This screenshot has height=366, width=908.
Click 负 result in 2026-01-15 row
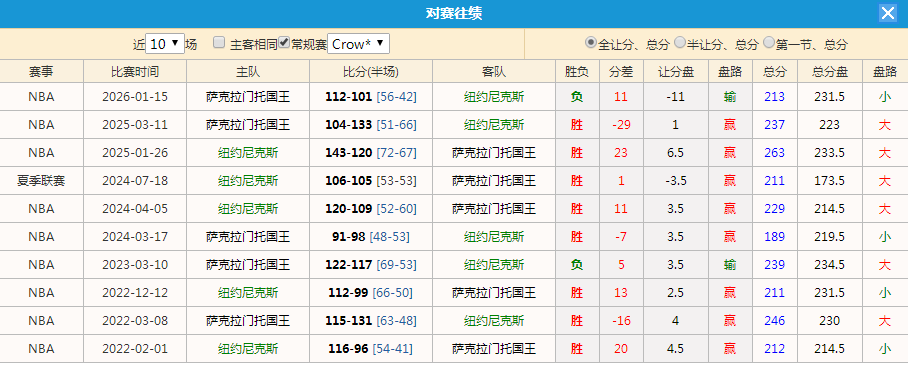pos(577,97)
